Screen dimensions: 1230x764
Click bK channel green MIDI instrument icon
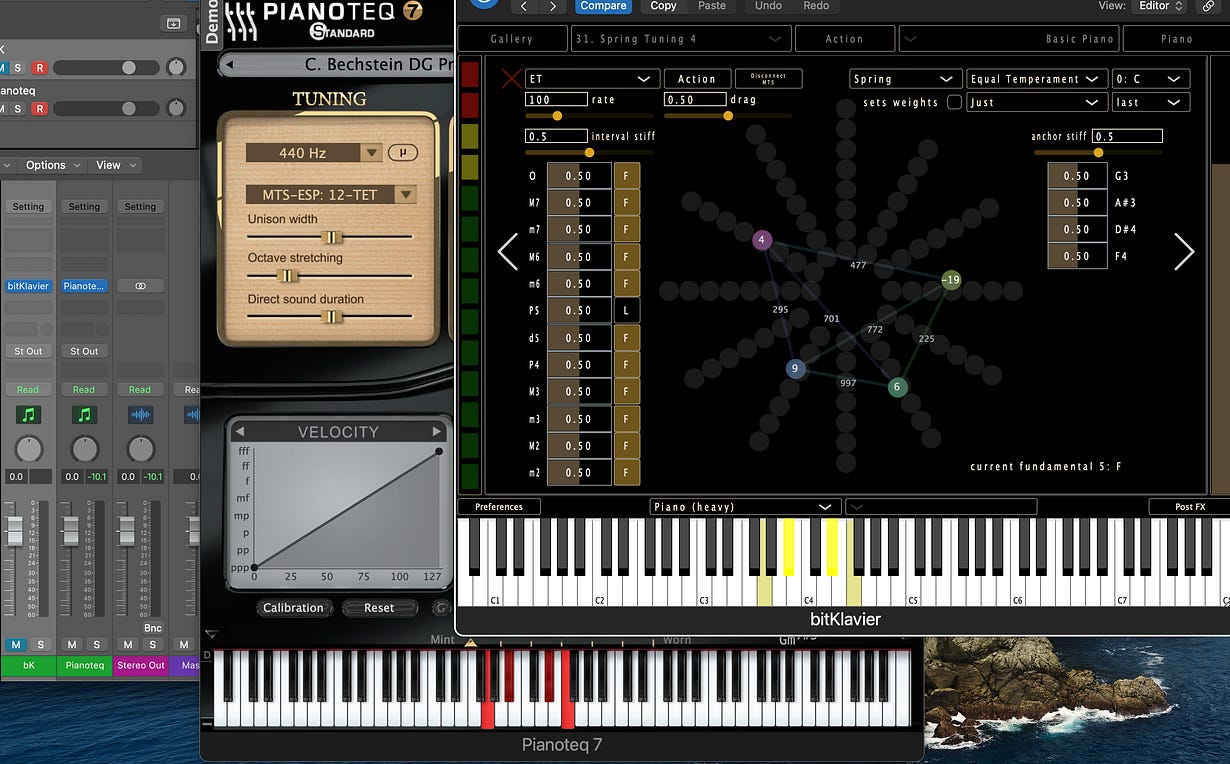[28, 414]
